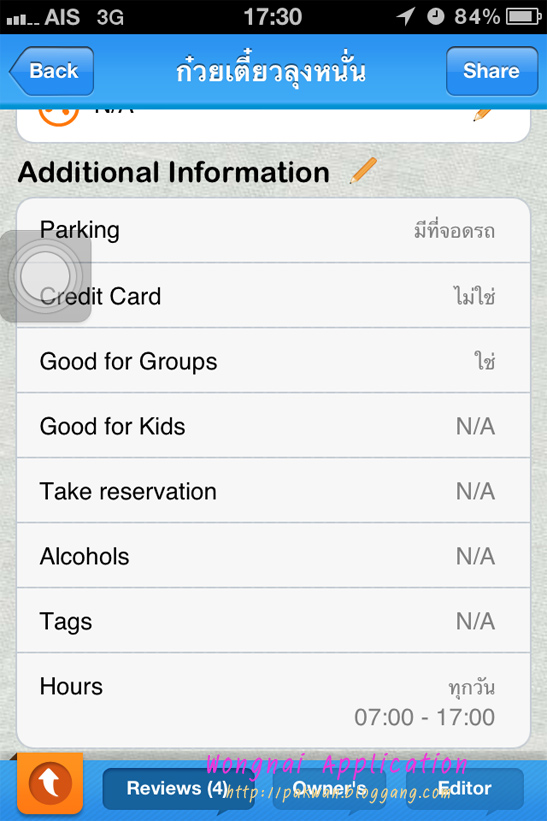Select the Hours row showing 07:00 - 17:00

[x=273, y=701]
